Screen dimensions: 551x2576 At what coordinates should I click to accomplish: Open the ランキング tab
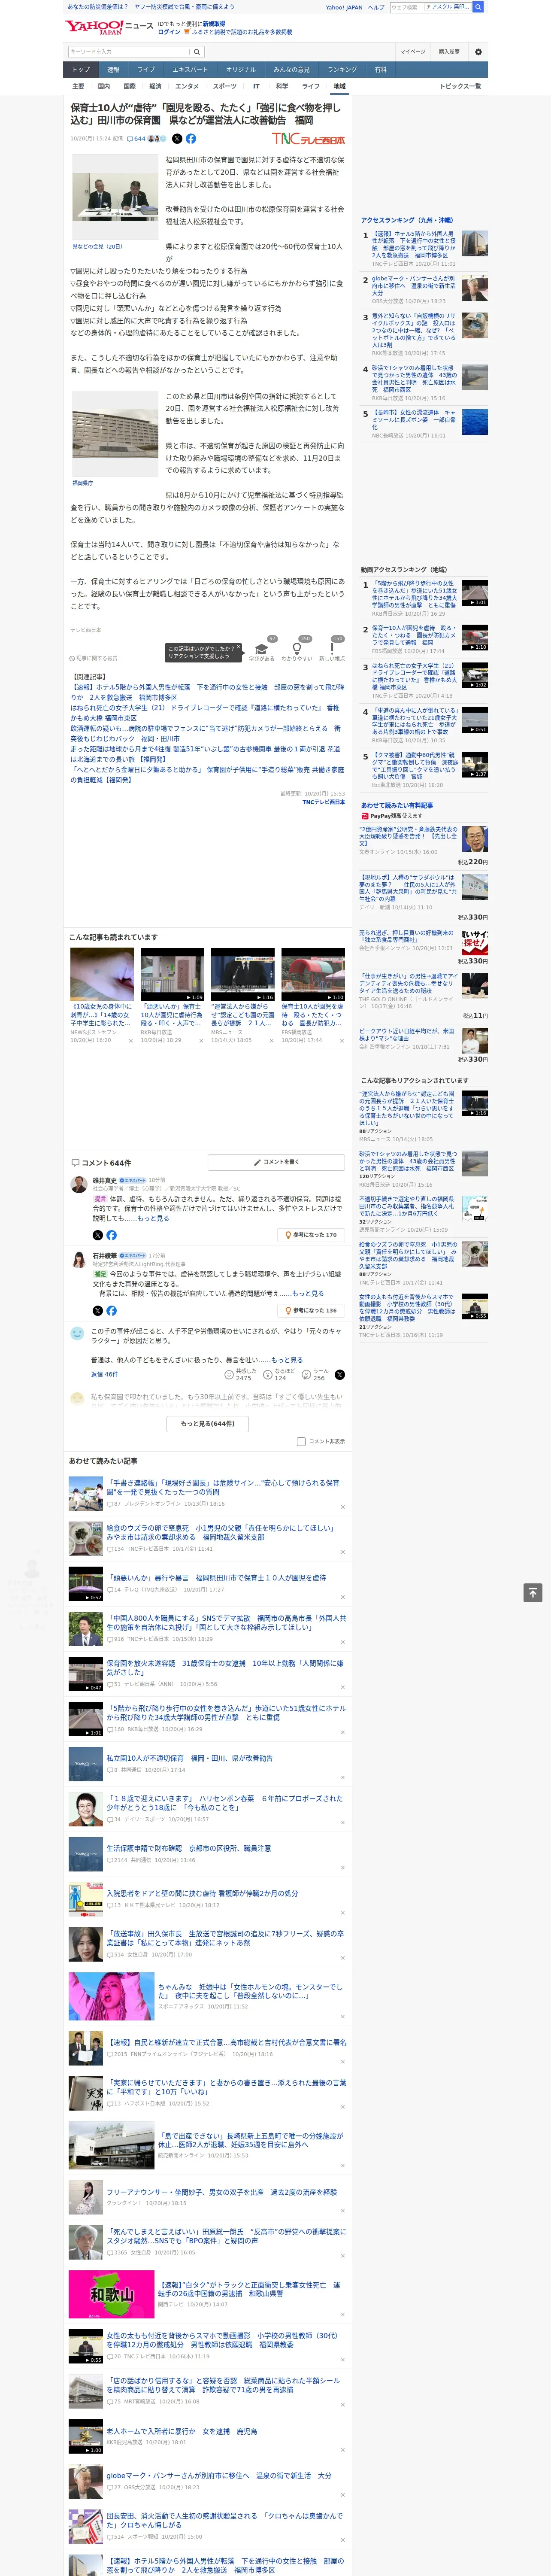(x=342, y=70)
